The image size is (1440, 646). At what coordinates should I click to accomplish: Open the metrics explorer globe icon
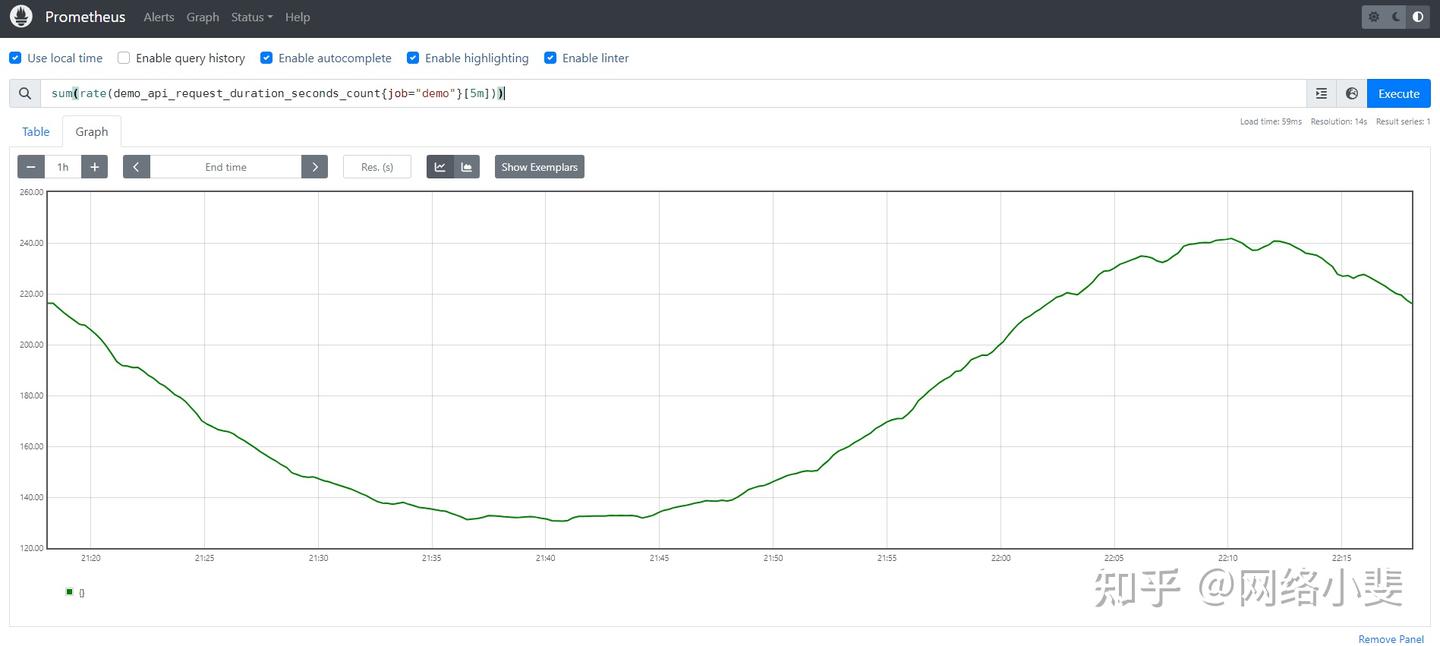point(1352,93)
